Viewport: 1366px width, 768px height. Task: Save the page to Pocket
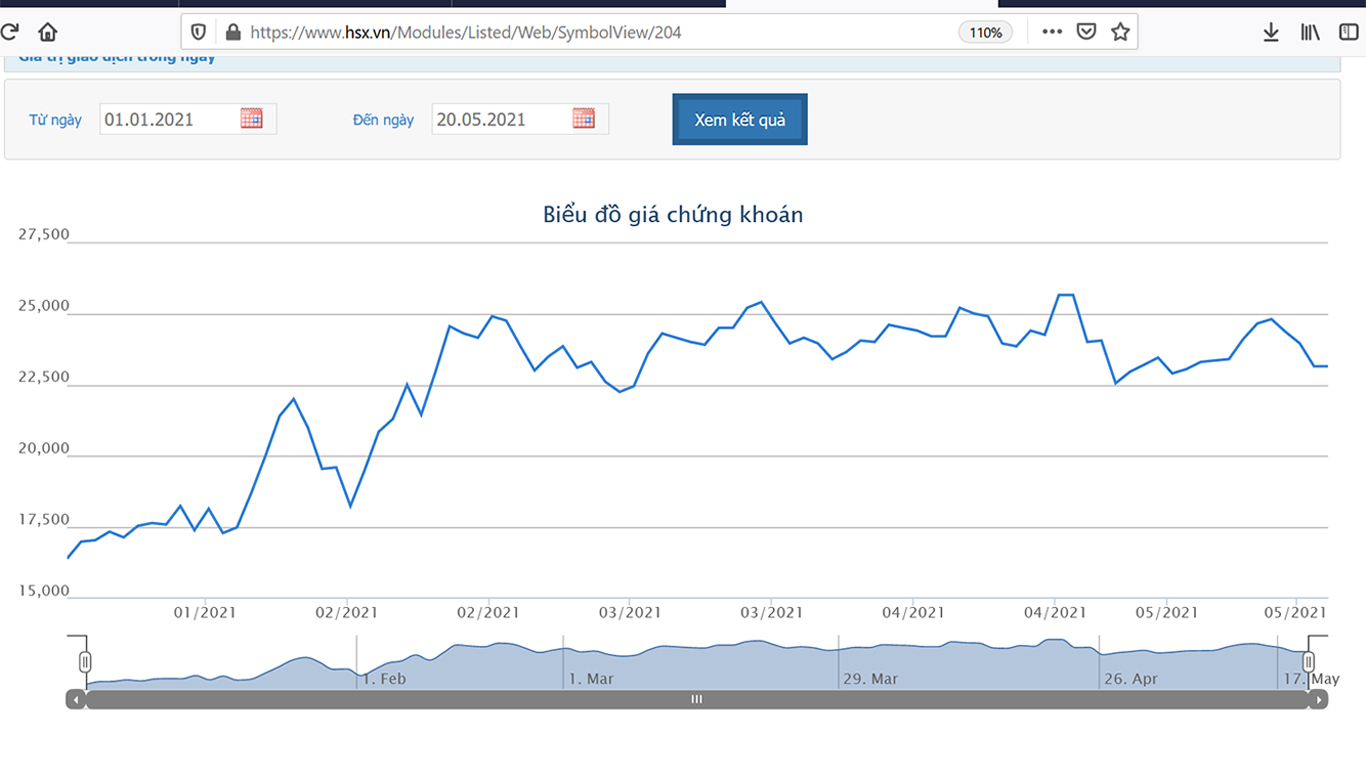pos(1086,32)
